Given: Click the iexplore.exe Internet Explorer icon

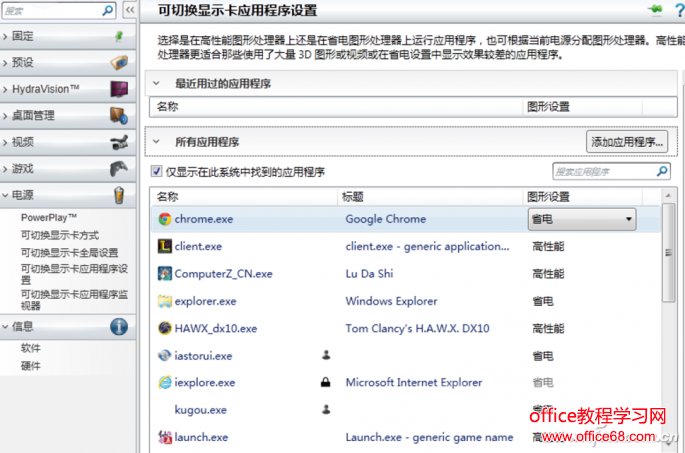Looking at the screenshot, I should (165, 383).
